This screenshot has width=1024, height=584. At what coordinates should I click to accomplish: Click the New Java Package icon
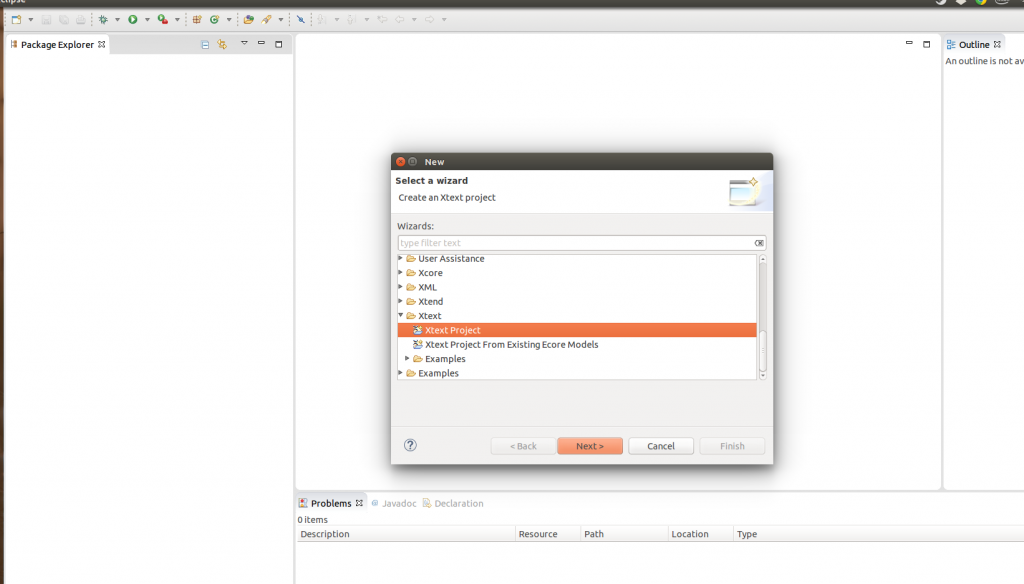197,20
